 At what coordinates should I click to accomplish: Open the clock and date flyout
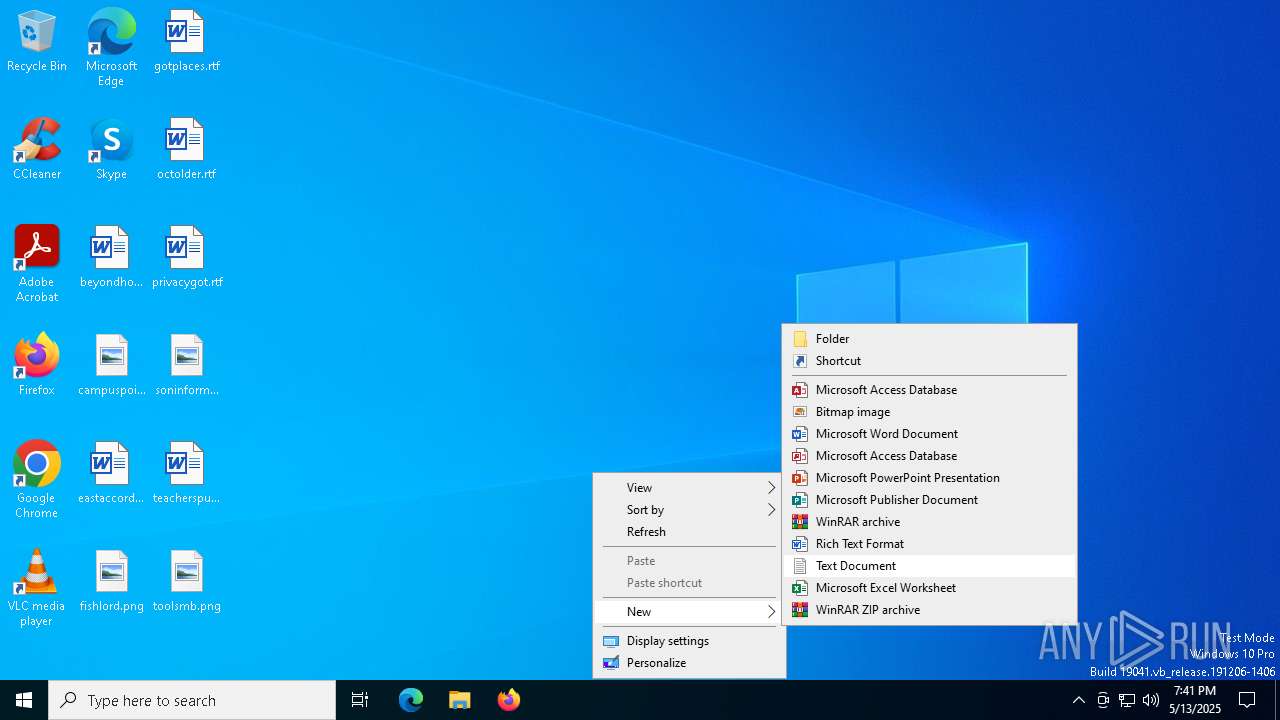click(1195, 700)
